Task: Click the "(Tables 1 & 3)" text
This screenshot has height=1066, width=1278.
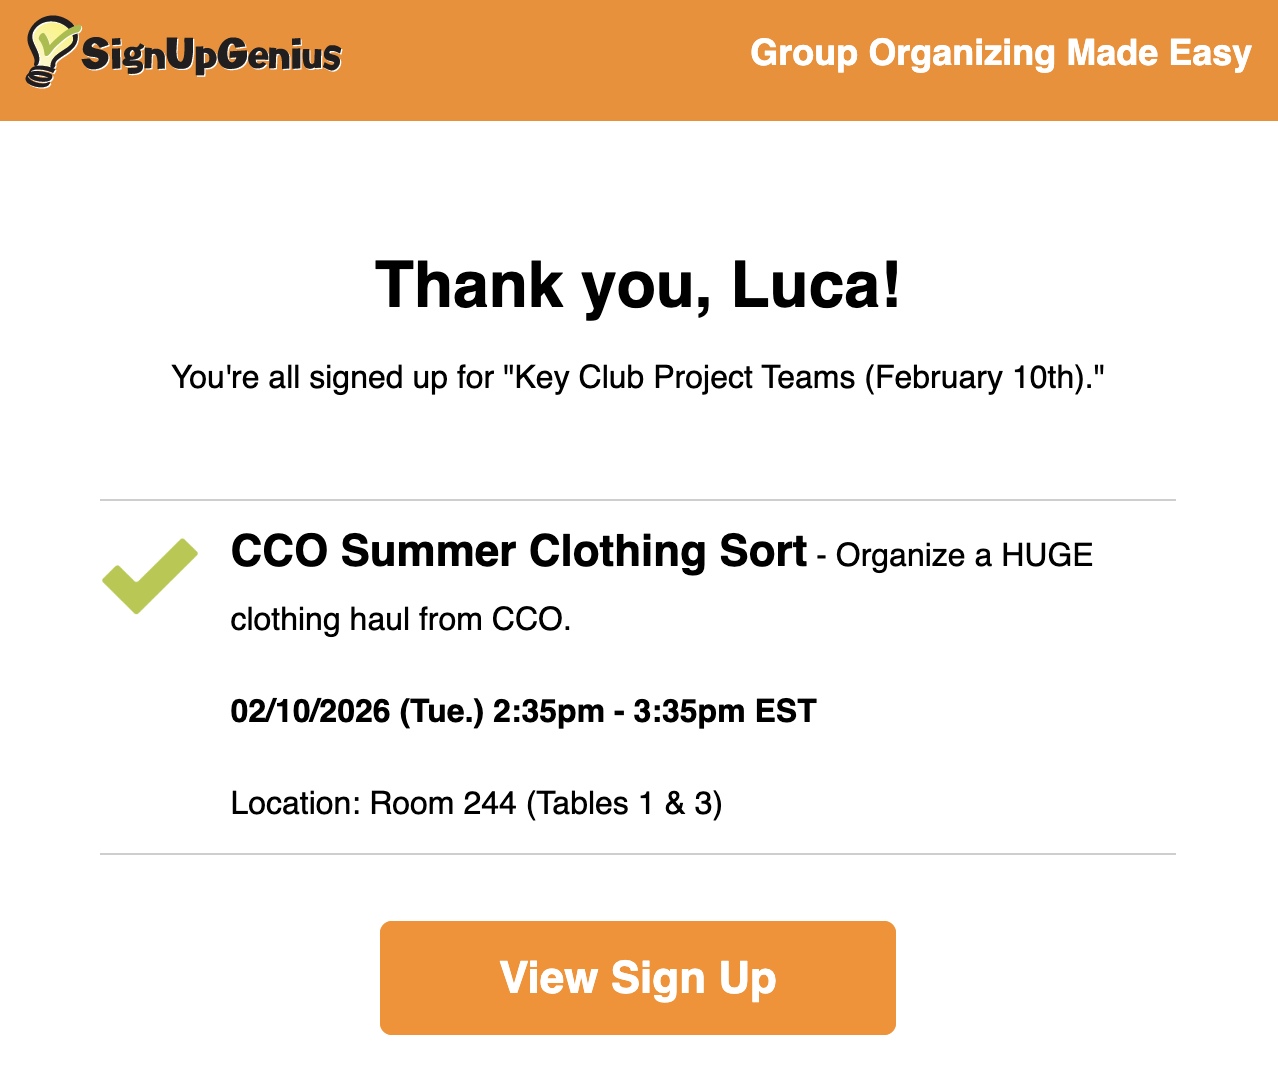Action: click(624, 804)
